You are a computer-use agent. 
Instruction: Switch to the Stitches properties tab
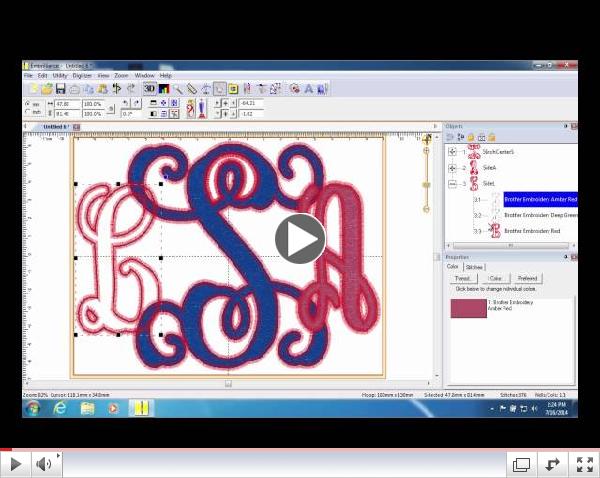click(474, 267)
